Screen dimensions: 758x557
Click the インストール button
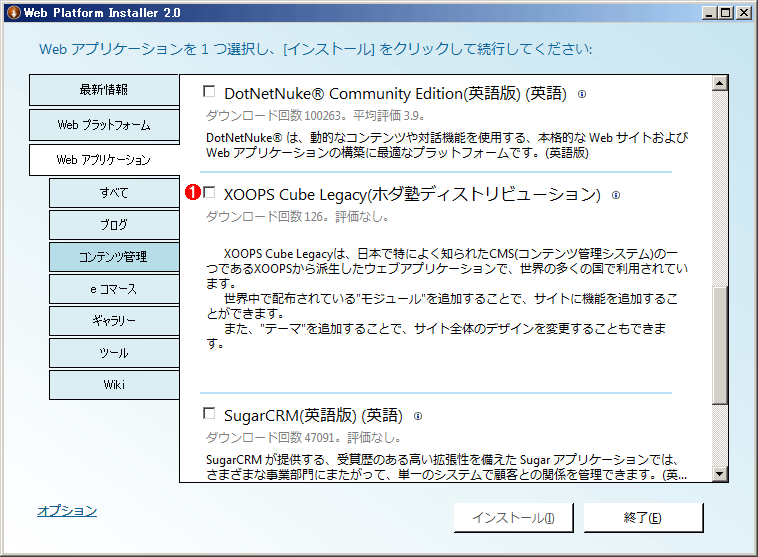[x=513, y=518]
